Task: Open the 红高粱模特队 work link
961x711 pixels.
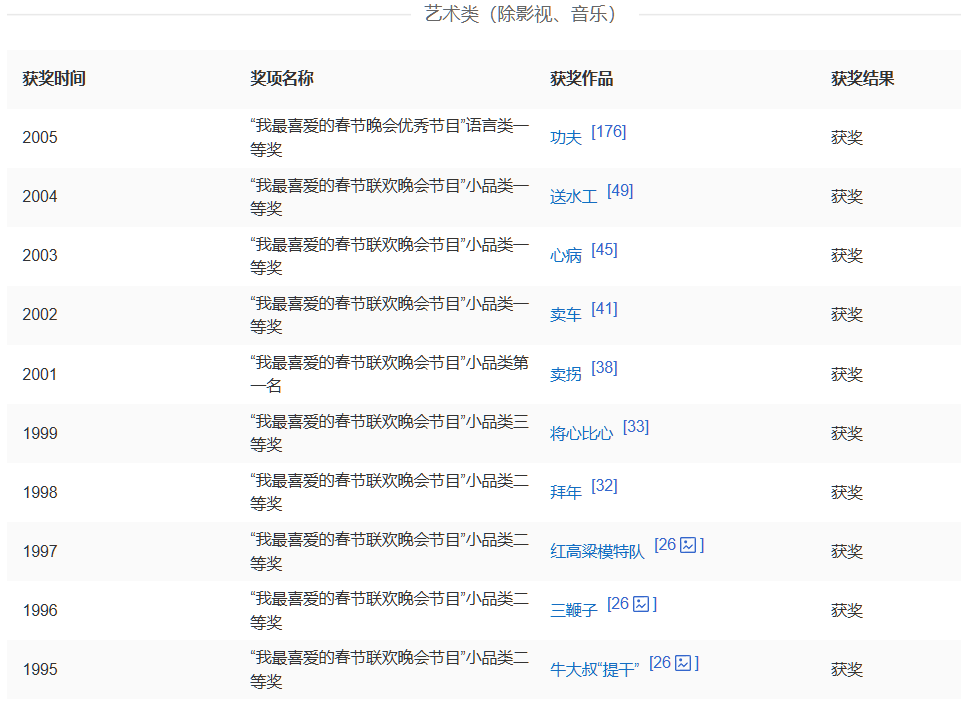Action: pos(597,552)
